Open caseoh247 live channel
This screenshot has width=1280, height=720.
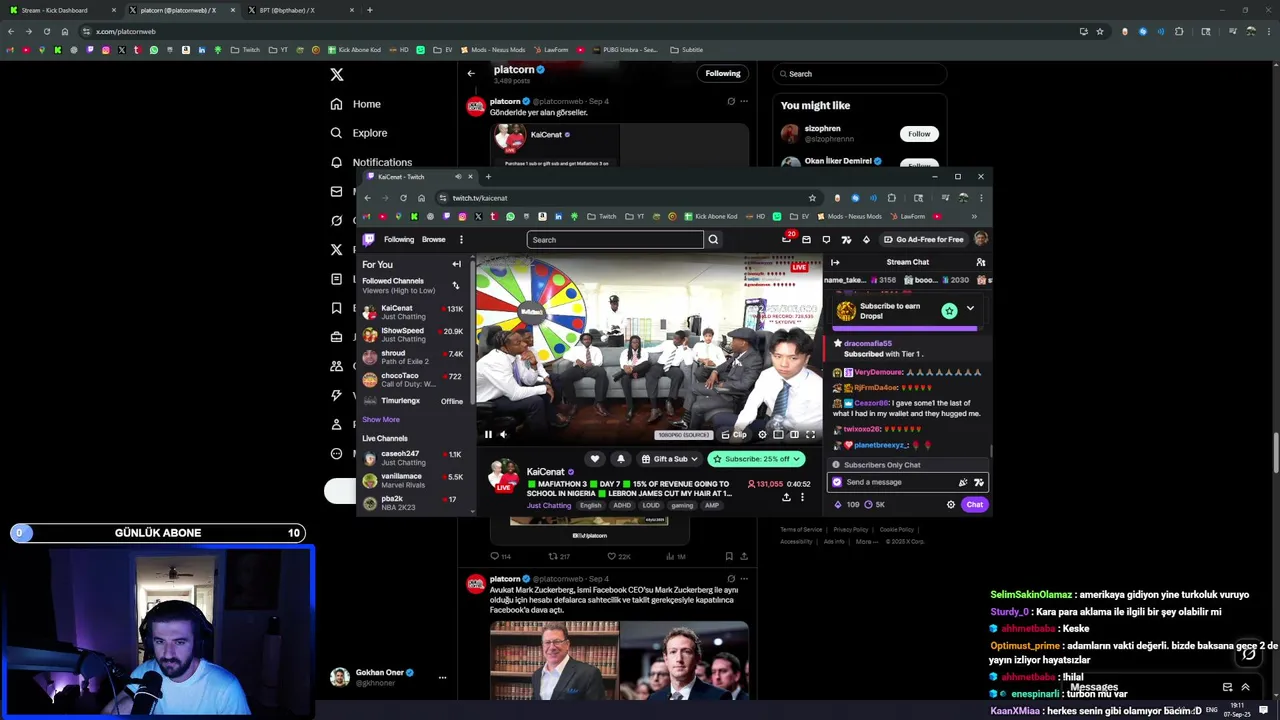413,458
